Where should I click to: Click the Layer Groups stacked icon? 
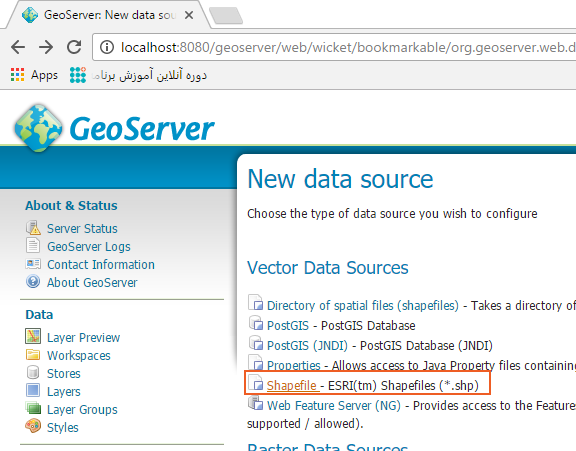coord(33,408)
